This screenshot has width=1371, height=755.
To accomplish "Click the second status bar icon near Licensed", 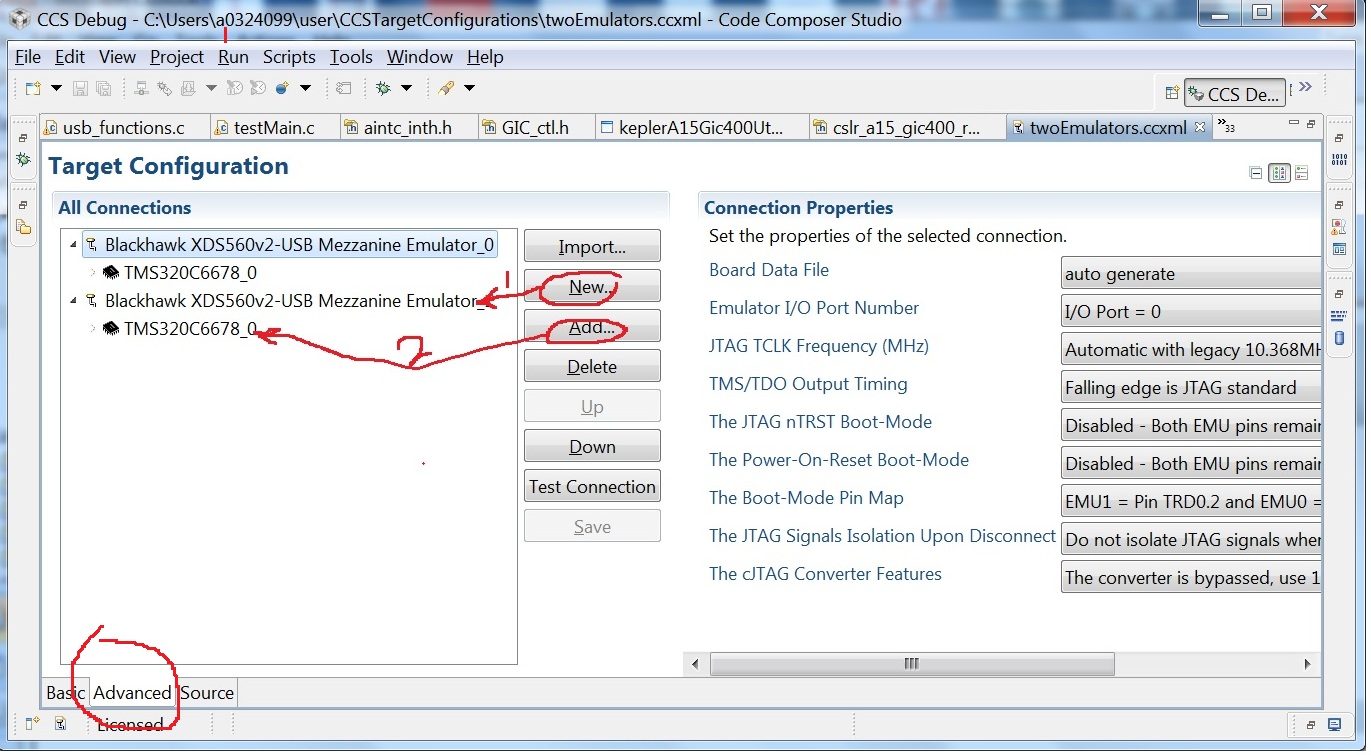I will [60, 724].
